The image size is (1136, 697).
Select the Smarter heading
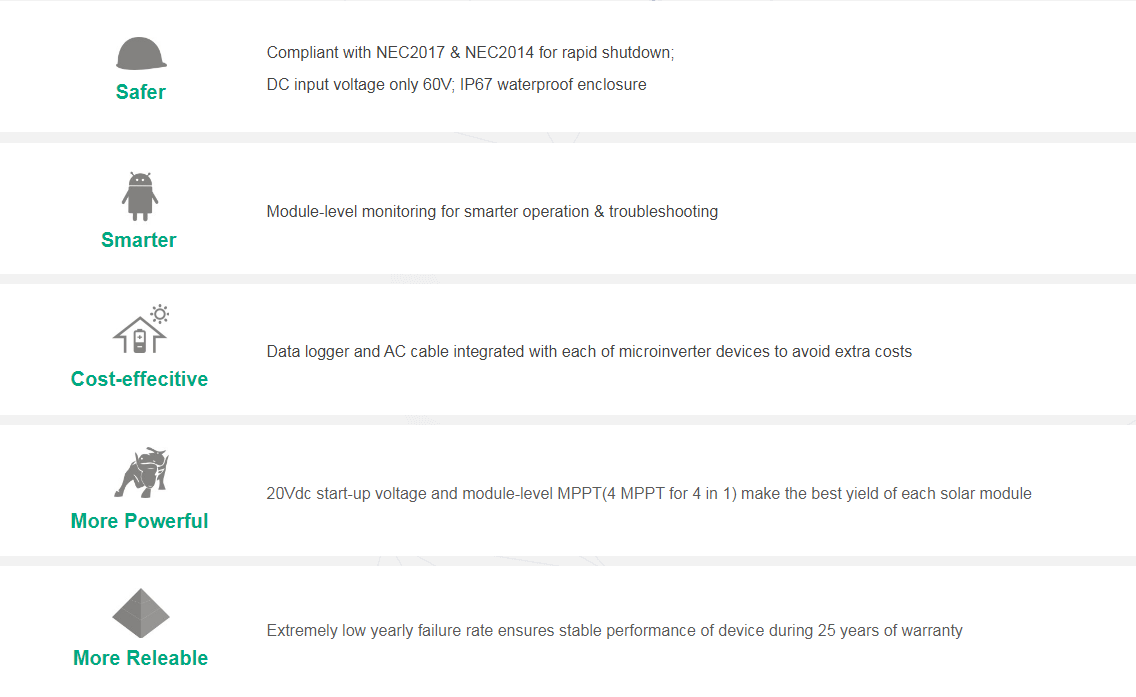click(138, 240)
